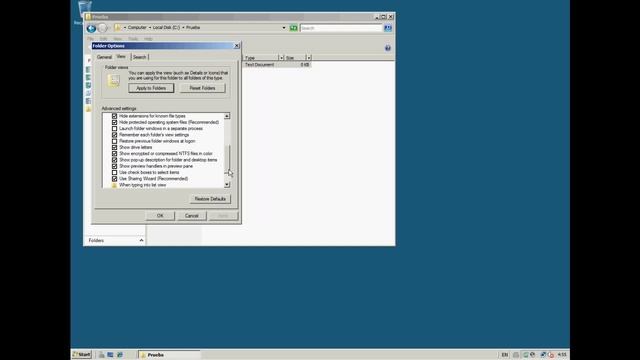Toggle Show encrypted or compressed NTFS files in color
Screen dimensions: 640x360
(114, 153)
